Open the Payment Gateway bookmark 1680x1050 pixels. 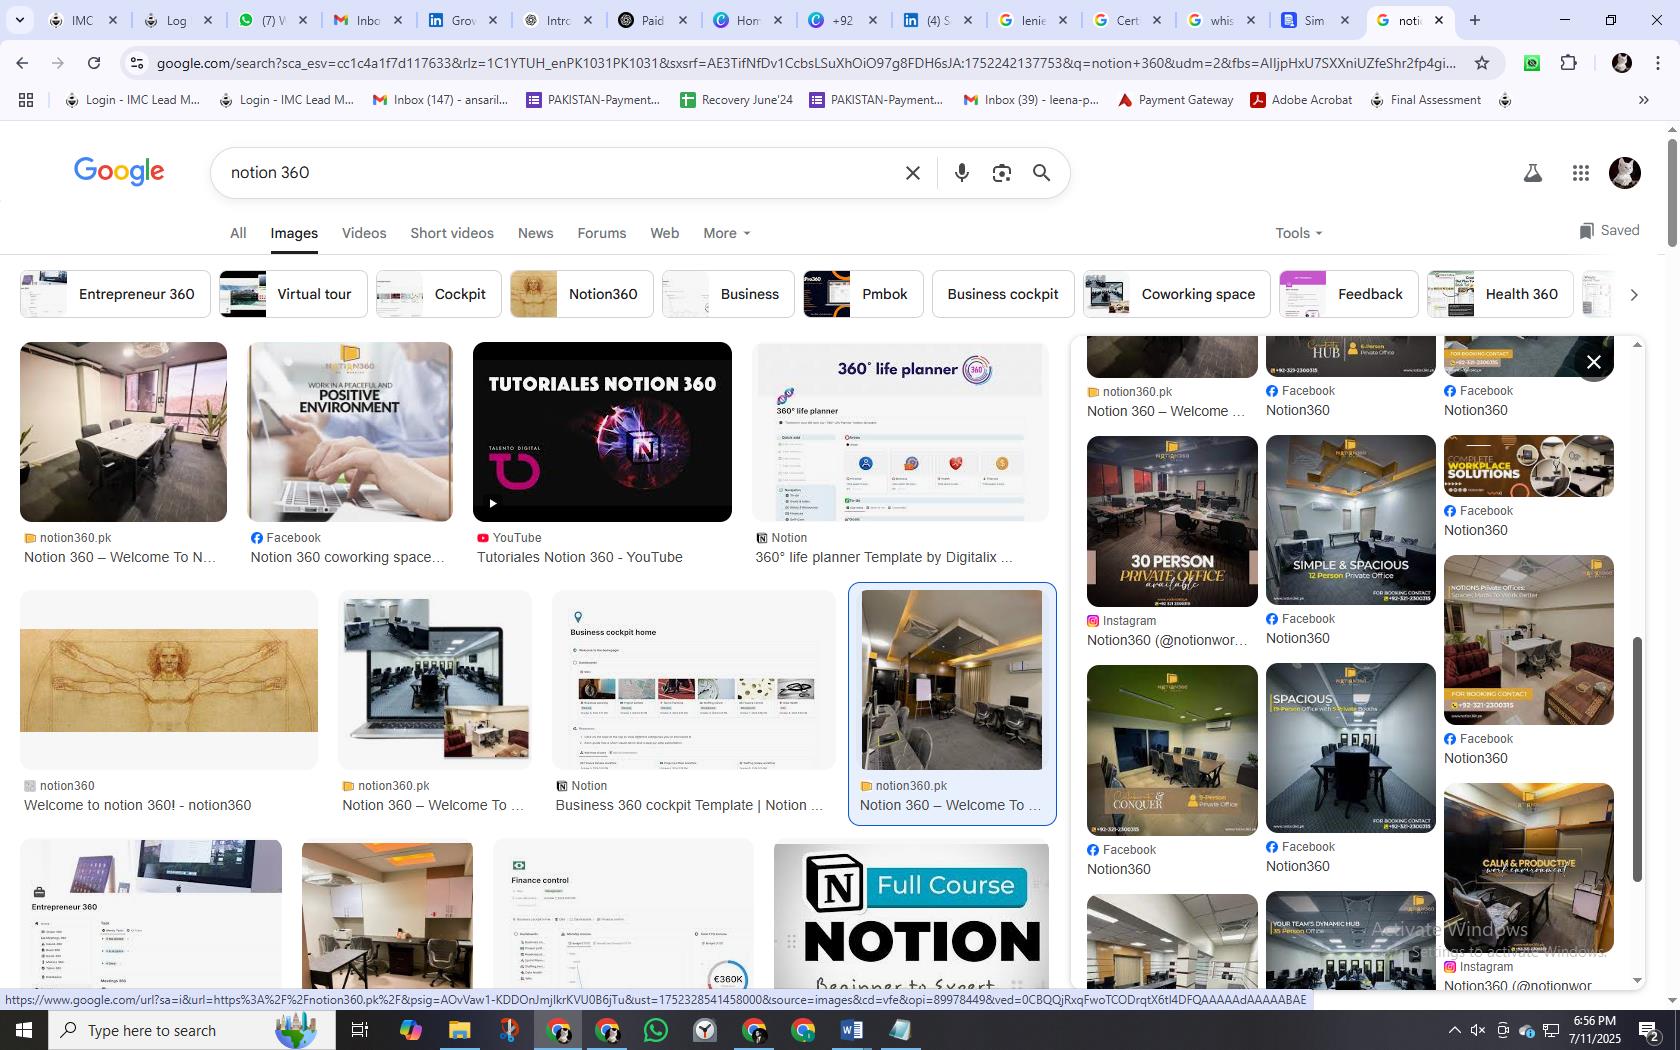coord(1175,100)
